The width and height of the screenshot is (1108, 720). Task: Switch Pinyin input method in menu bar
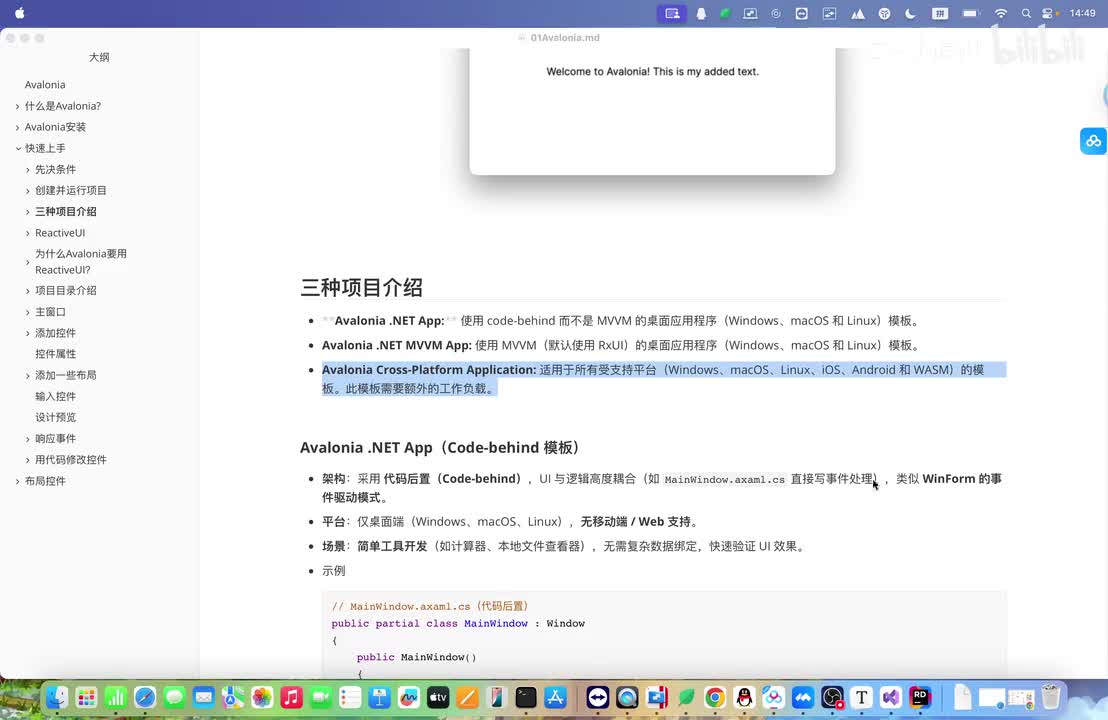point(940,13)
